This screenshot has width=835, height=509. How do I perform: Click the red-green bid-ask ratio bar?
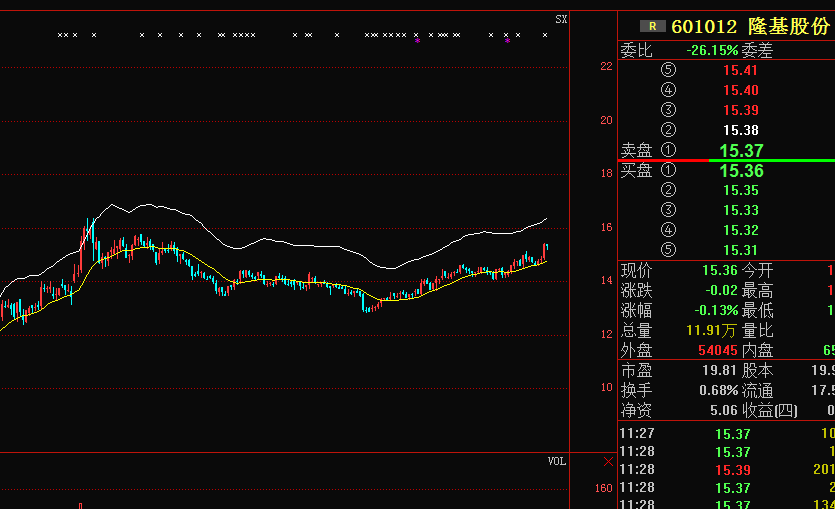726,160
